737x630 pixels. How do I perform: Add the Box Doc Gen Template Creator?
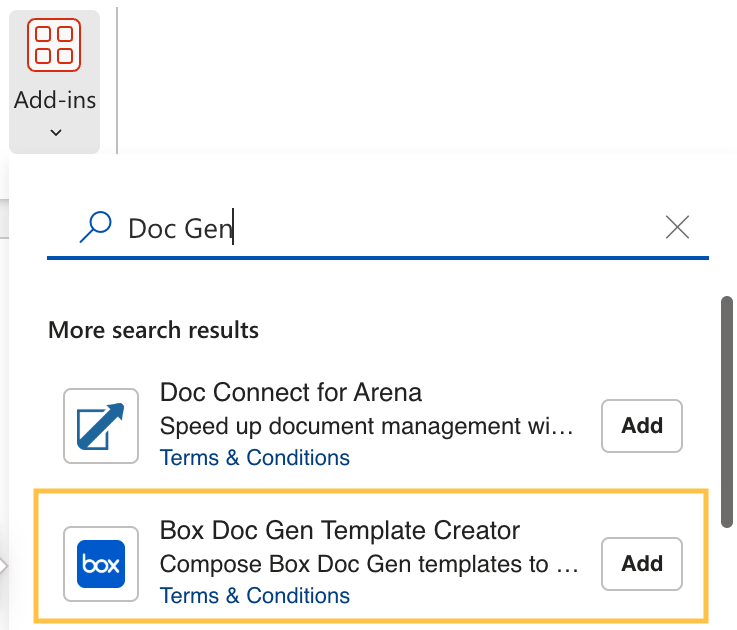tap(641, 564)
